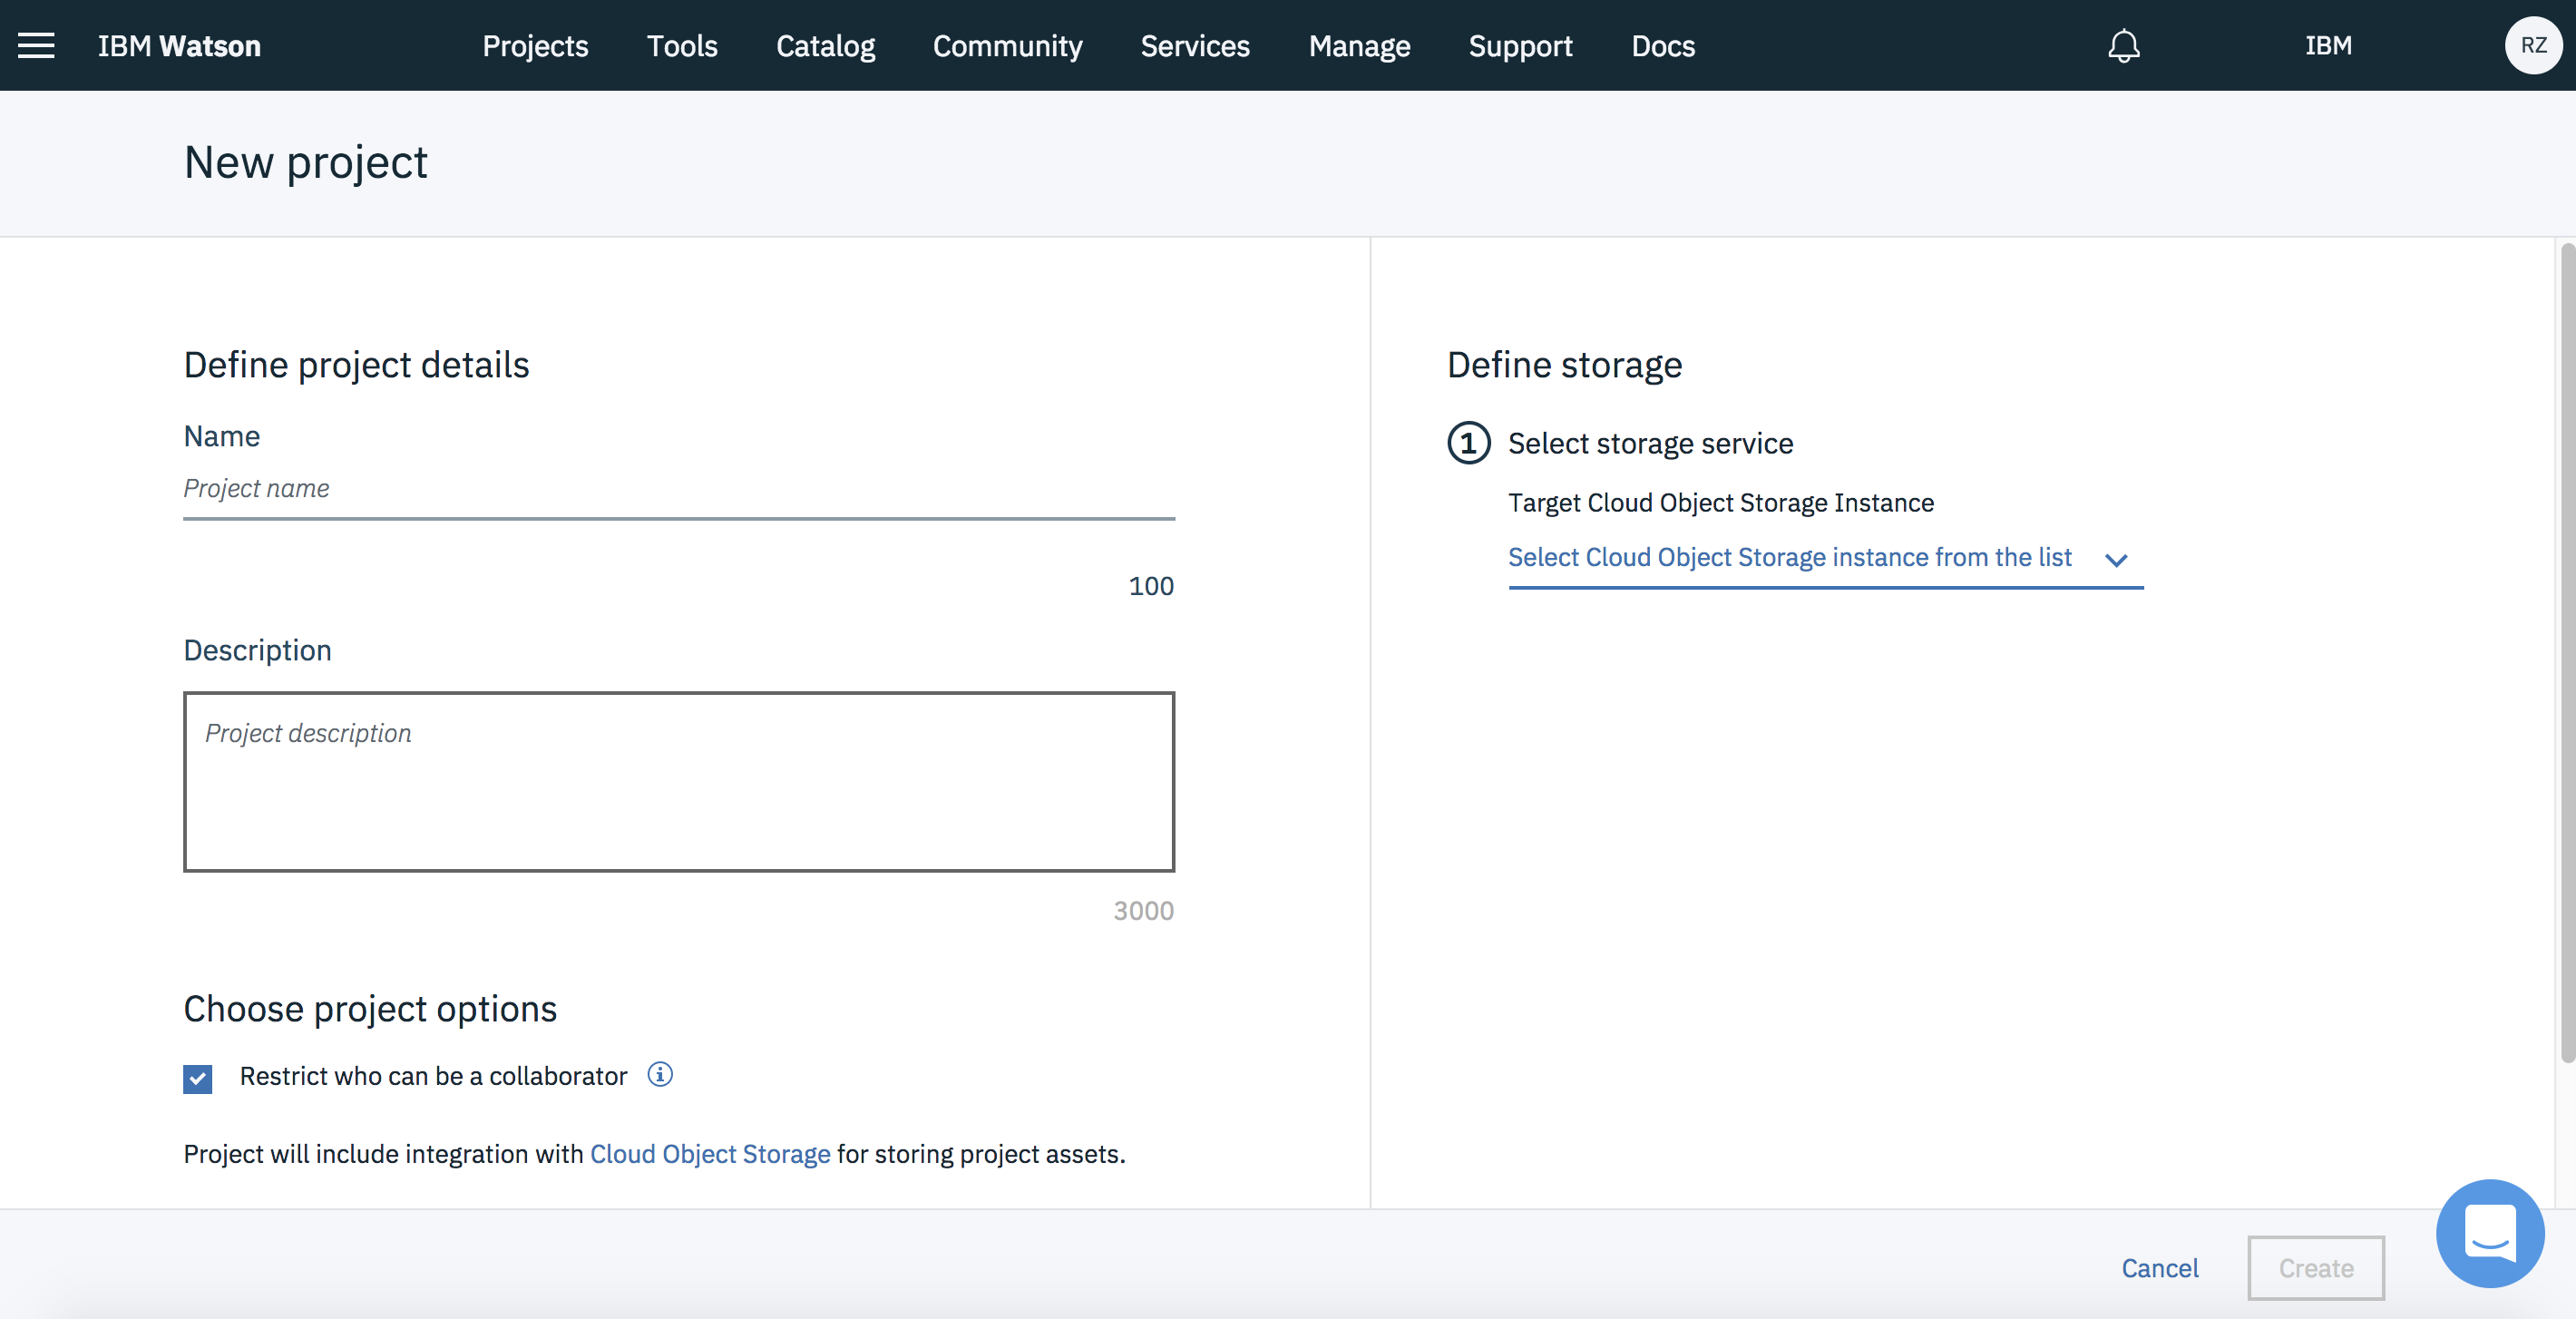
Task: Open the Projects menu
Action: (535, 46)
